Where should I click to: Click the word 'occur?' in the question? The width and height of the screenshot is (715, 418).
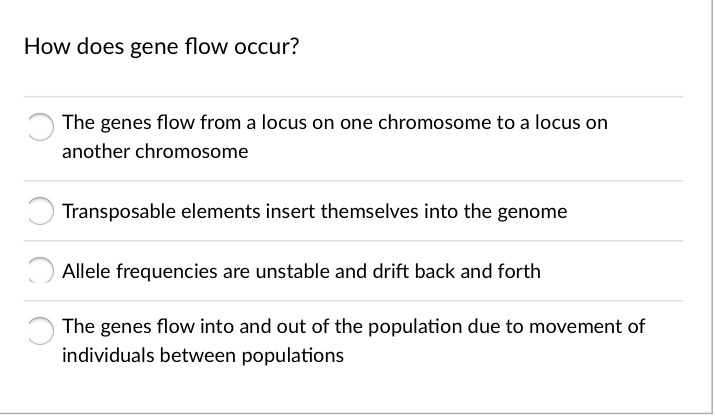click(x=270, y=47)
